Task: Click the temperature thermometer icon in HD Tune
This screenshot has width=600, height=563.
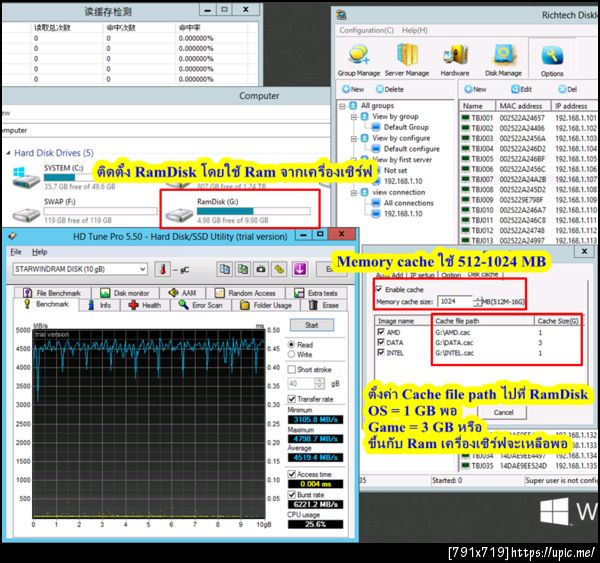Action: tap(163, 269)
